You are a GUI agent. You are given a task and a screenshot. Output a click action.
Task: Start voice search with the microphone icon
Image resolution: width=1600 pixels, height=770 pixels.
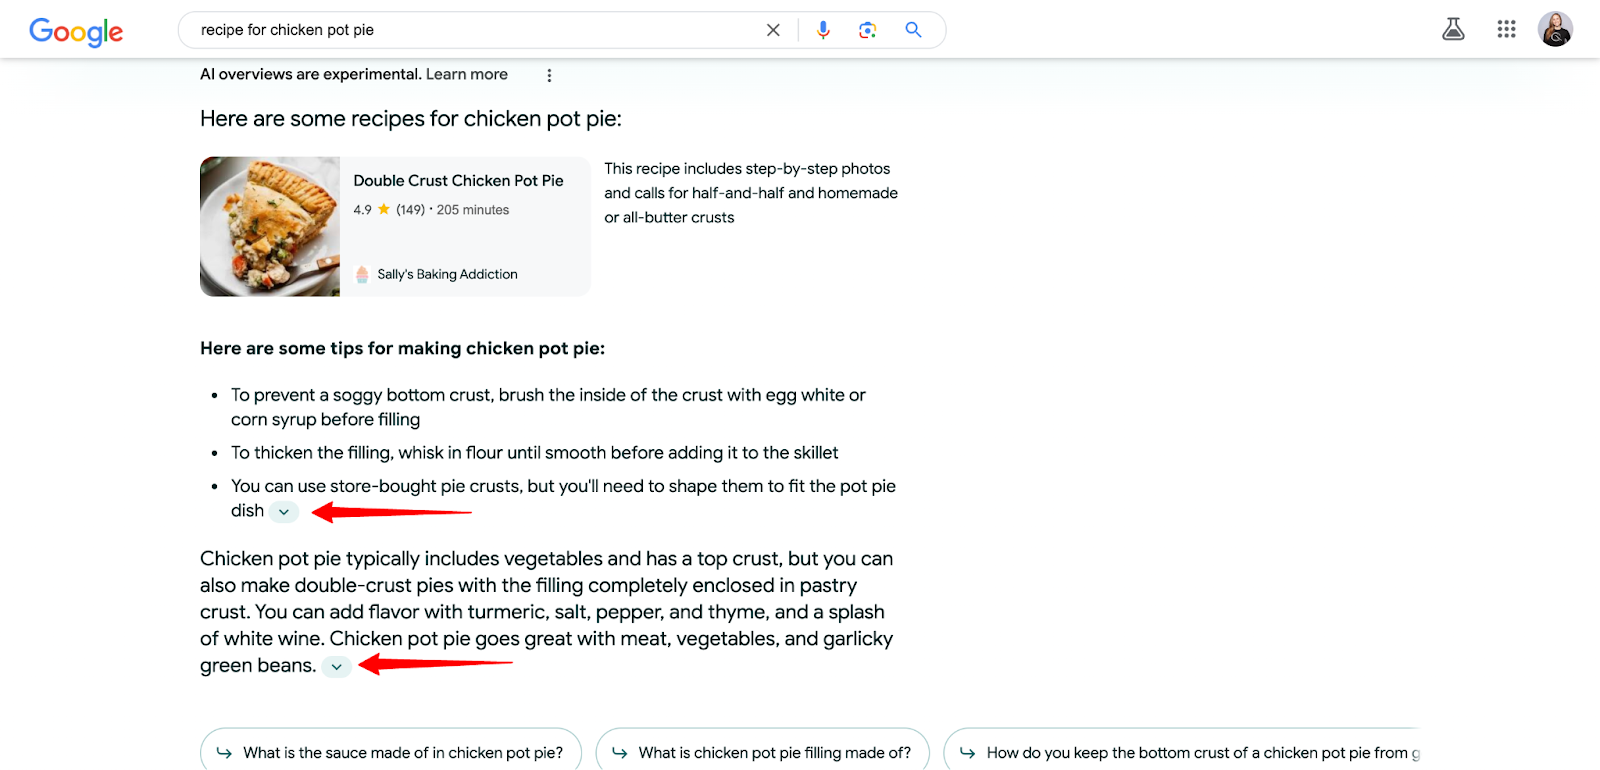823,30
